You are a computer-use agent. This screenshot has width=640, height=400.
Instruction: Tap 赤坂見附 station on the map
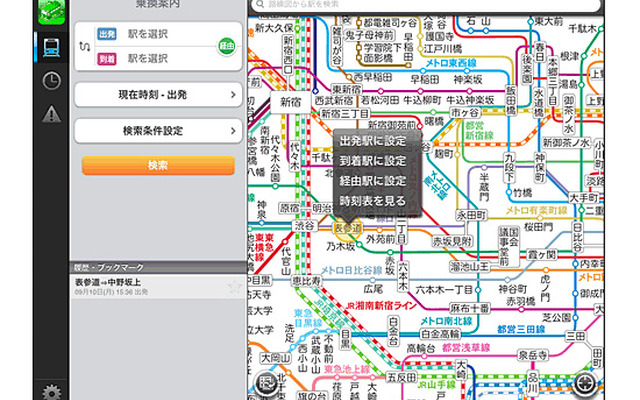[x=452, y=242]
